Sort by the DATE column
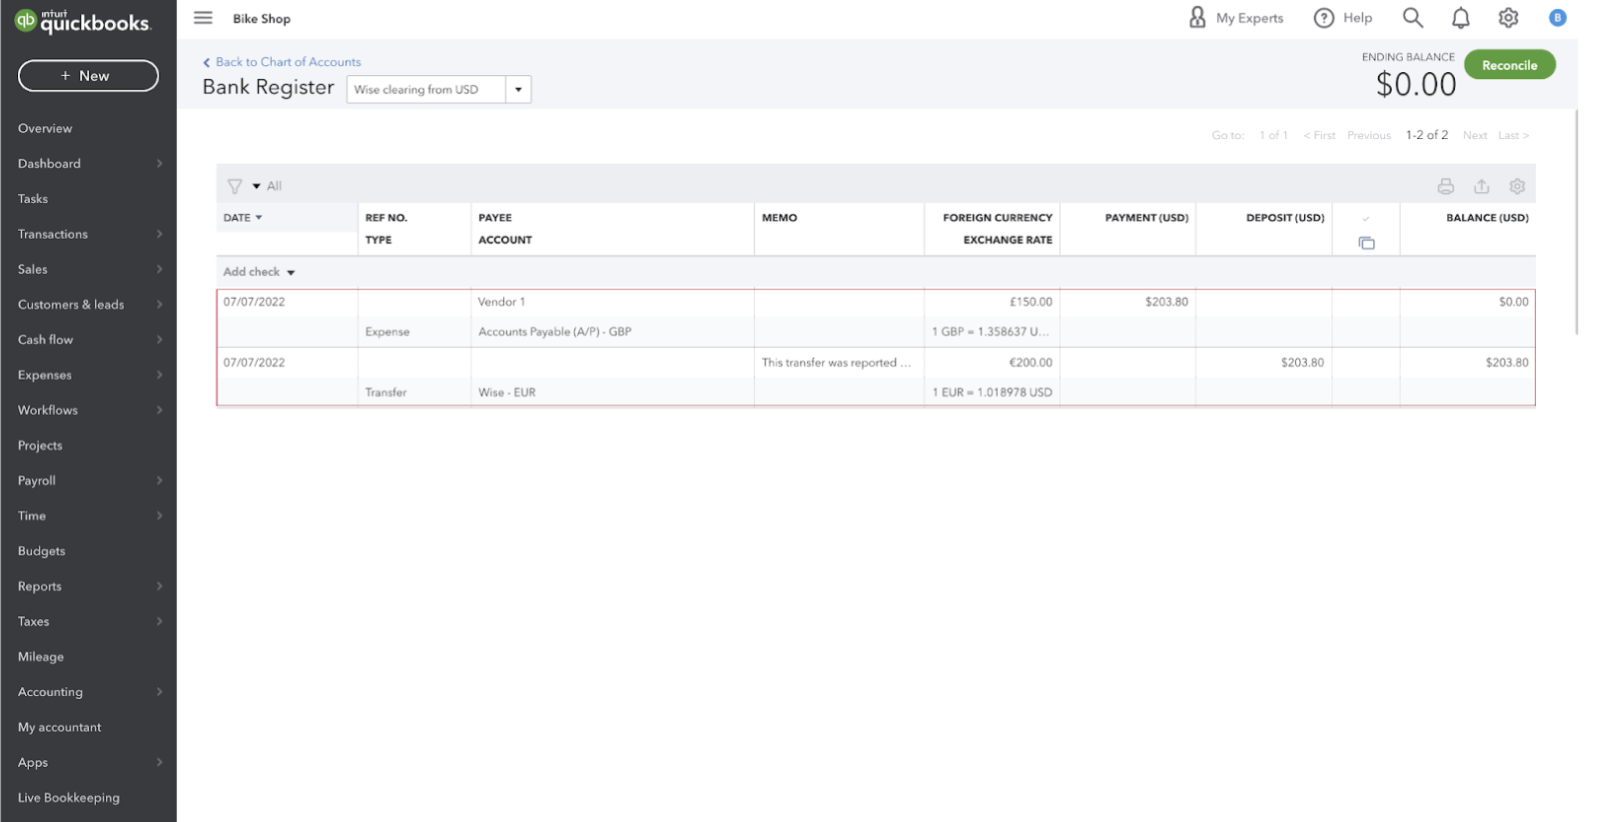The image size is (1608, 822). pos(243,218)
